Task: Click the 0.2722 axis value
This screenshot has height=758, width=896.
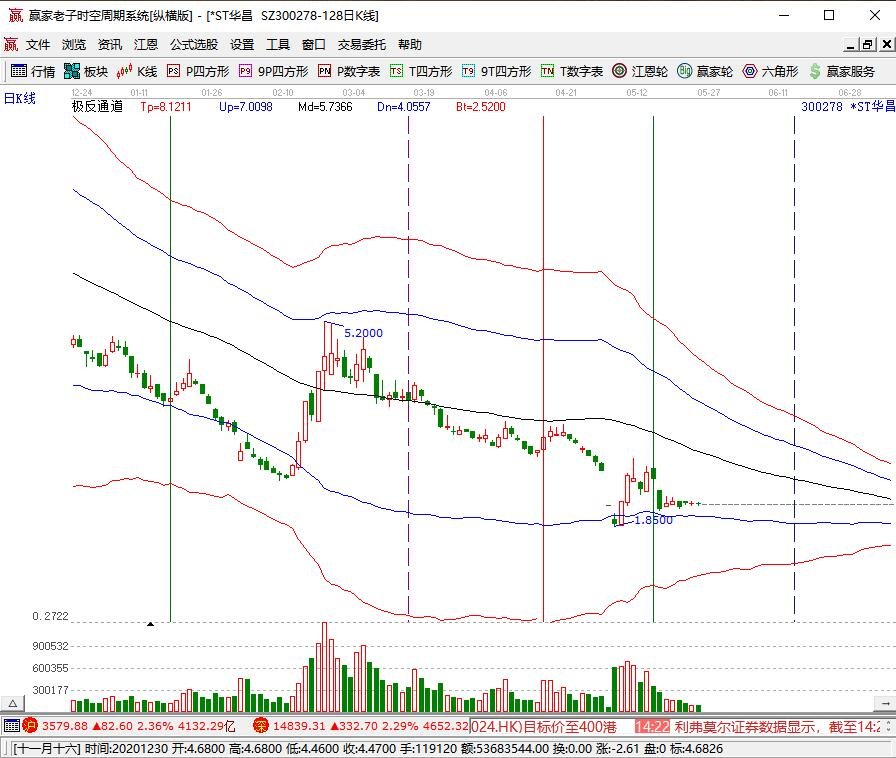Action: pos(50,616)
